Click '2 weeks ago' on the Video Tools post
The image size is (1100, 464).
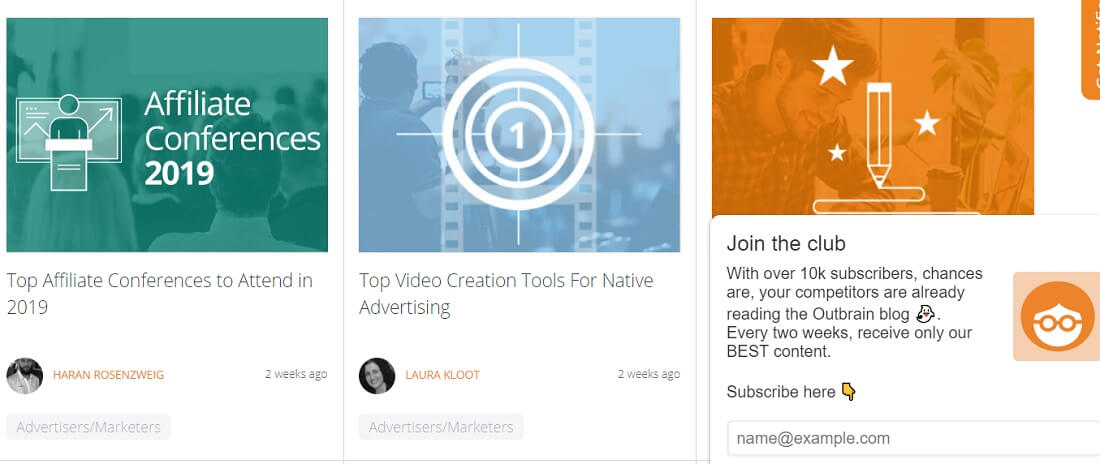(x=648, y=374)
